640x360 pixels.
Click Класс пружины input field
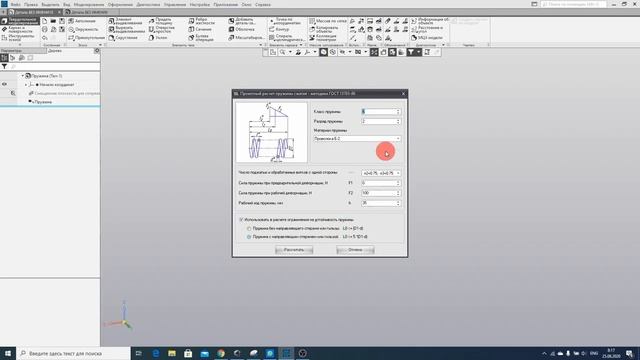click(x=378, y=111)
